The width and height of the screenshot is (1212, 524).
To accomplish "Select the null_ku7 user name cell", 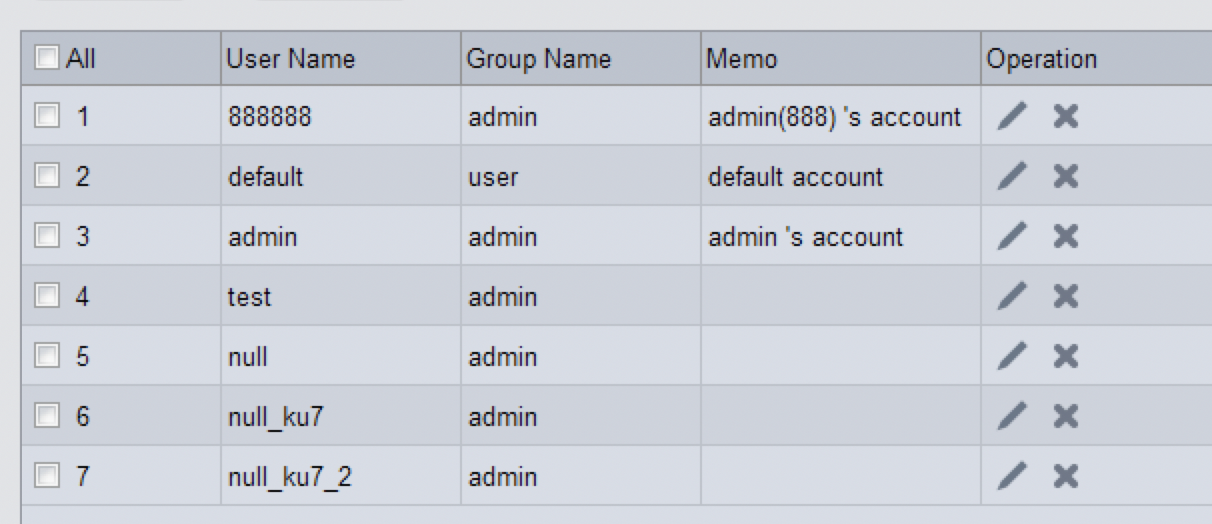I will [341, 417].
